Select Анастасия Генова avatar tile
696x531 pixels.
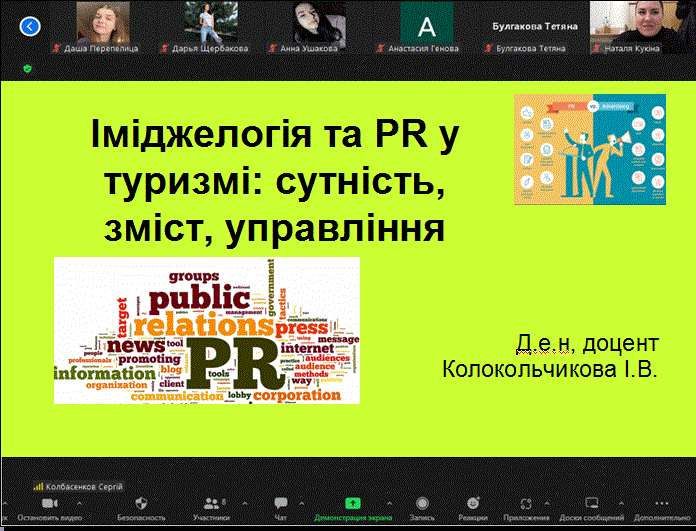tap(427, 22)
